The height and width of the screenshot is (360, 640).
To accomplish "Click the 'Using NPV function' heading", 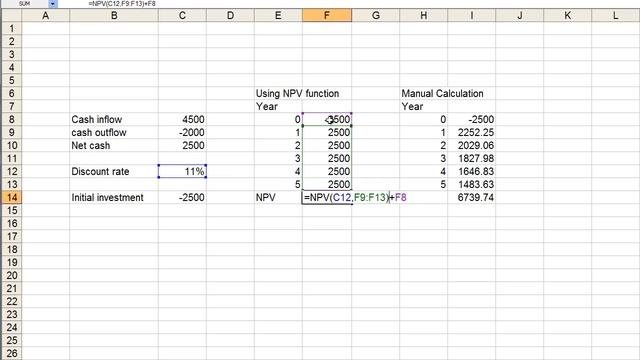I will coord(297,93).
